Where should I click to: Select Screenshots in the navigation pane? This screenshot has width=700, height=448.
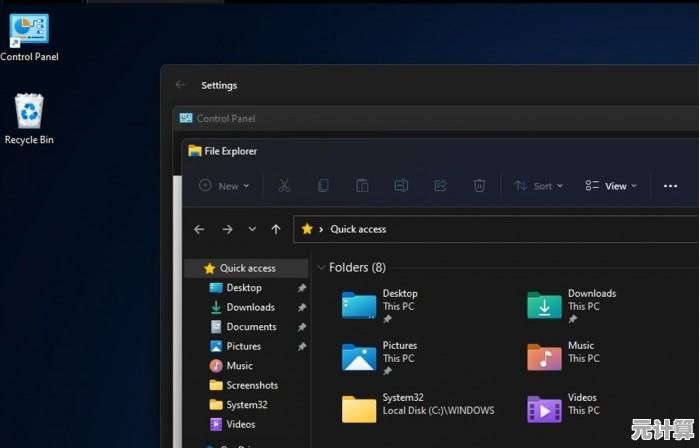(246, 385)
